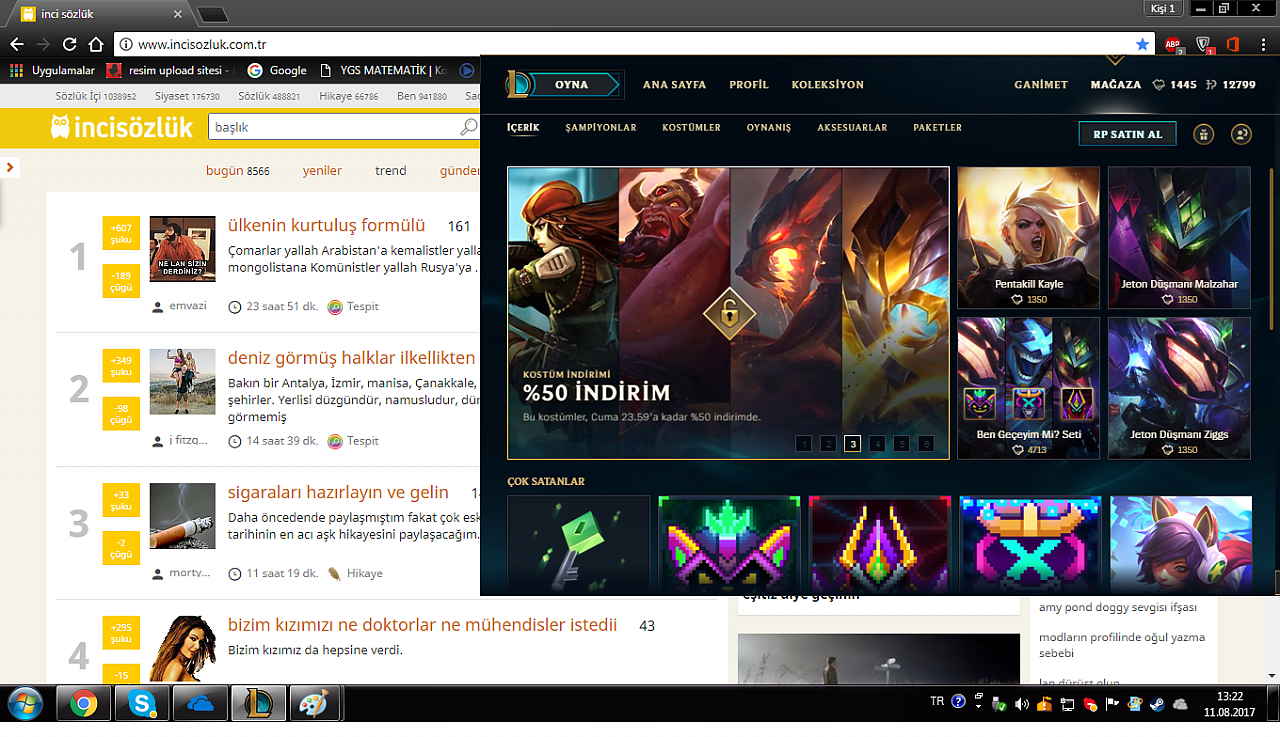This screenshot has height=737, width=1280.
Task: Open the gift icon in the League store
Action: pyautogui.click(x=1203, y=134)
